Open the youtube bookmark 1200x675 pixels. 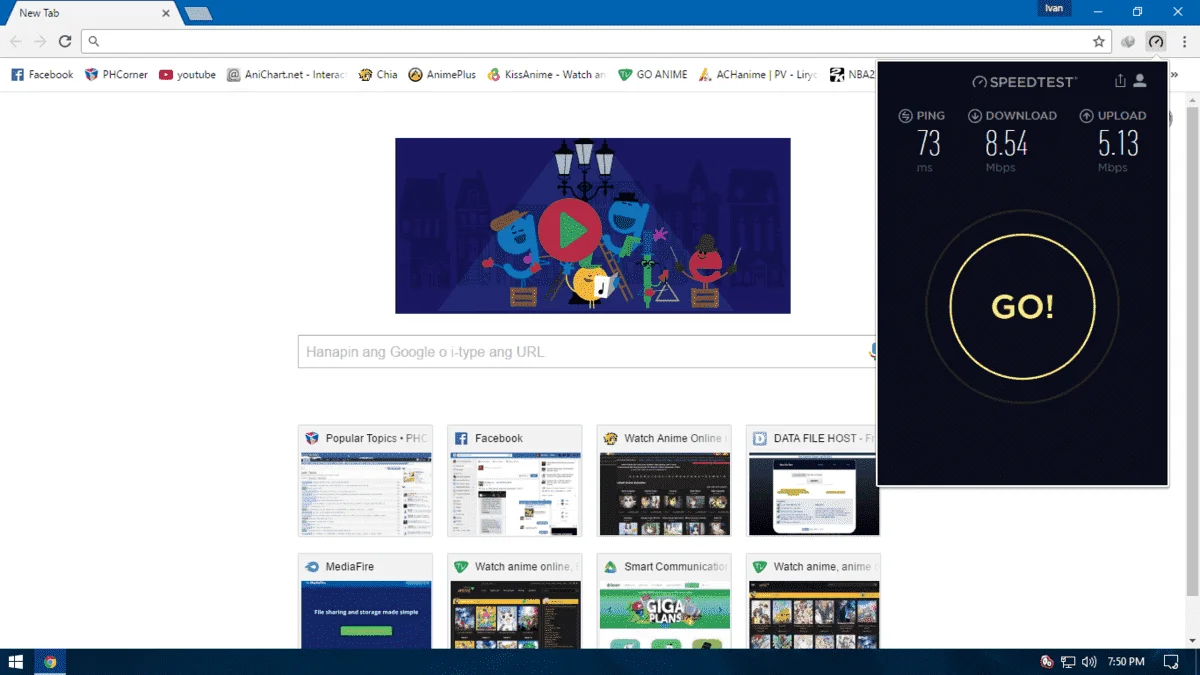pyautogui.click(x=187, y=74)
